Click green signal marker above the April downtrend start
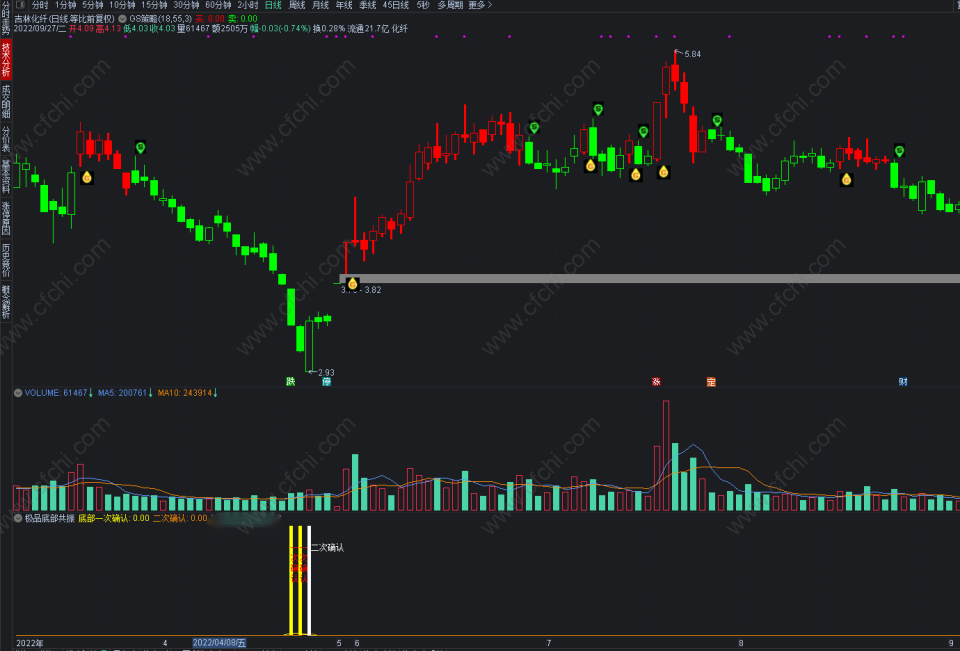Screen dimensions: 960x651 point(140,147)
